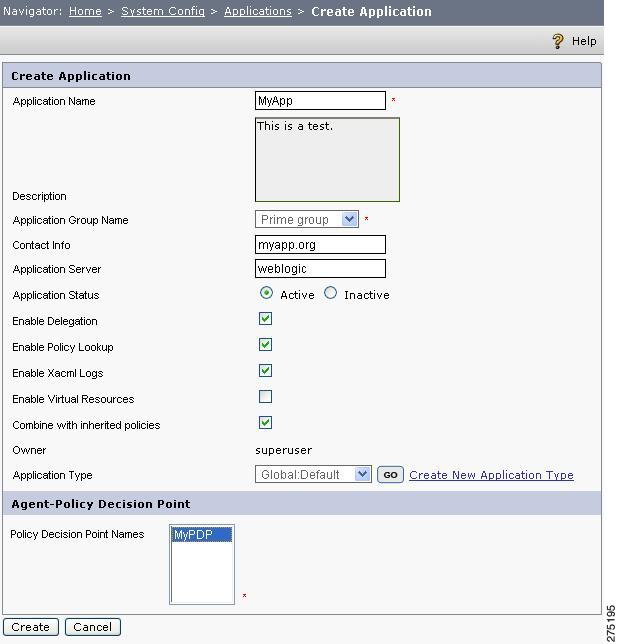617x644 pixels.
Task: Open Applications breadcrumb link
Action: click(258, 11)
